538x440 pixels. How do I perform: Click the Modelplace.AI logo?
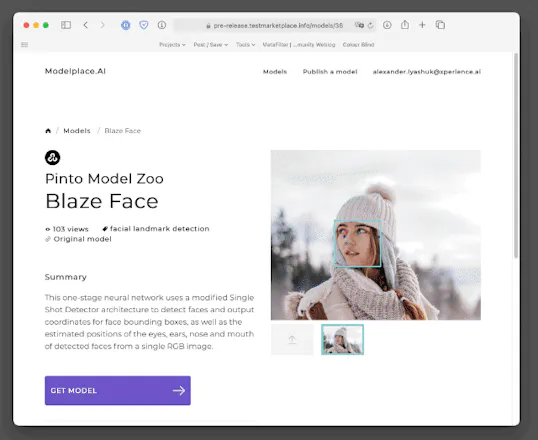75,71
